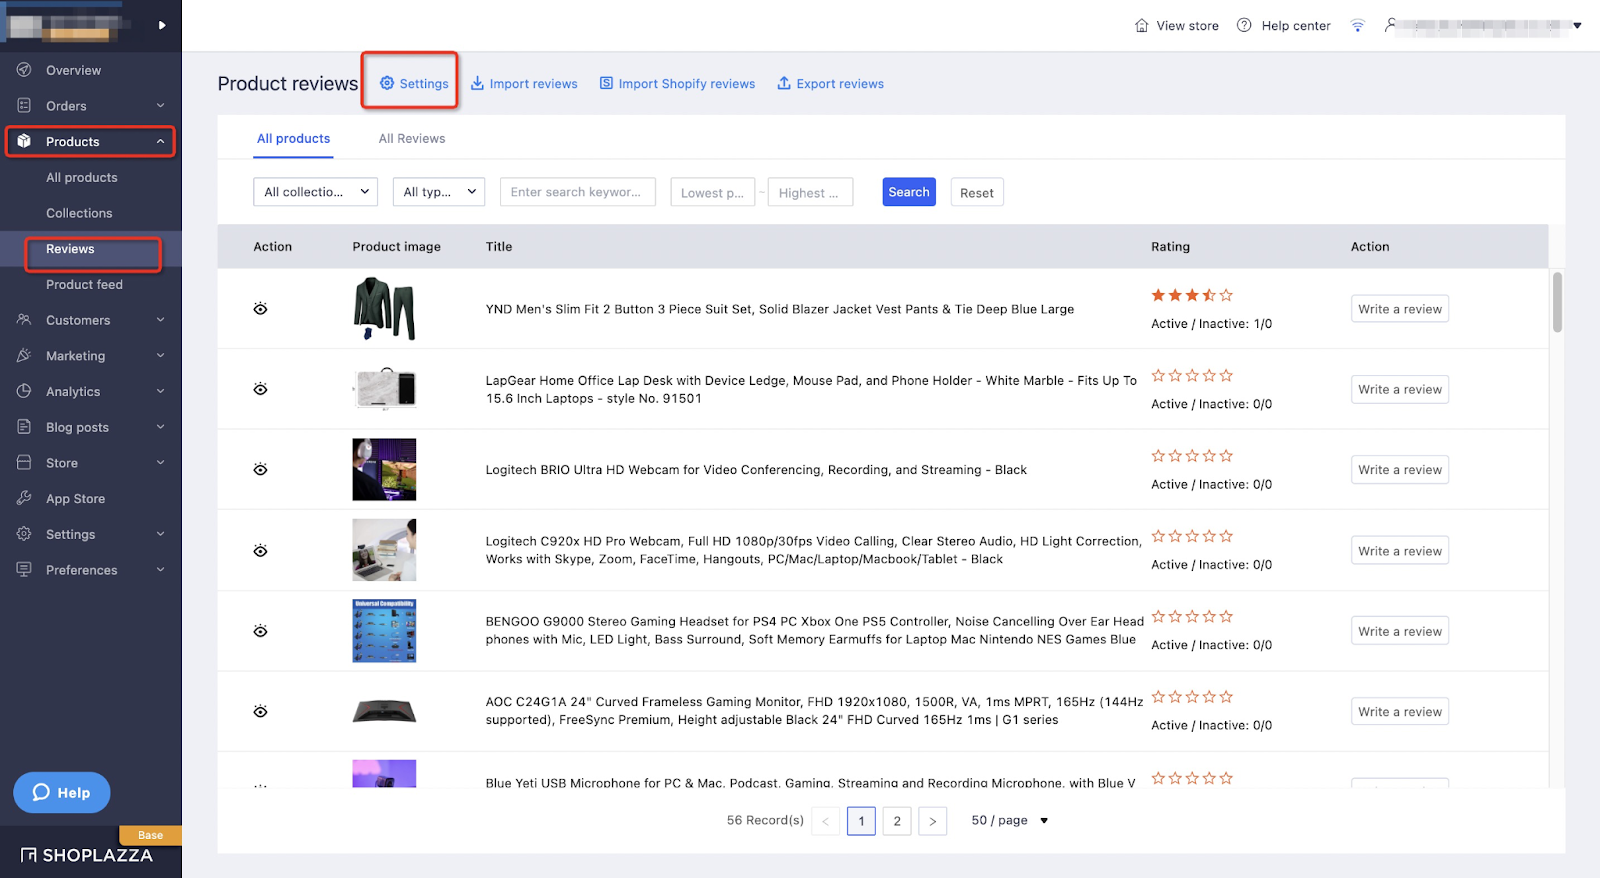Click the star rating of LapGear Desk

(1192, 376)
